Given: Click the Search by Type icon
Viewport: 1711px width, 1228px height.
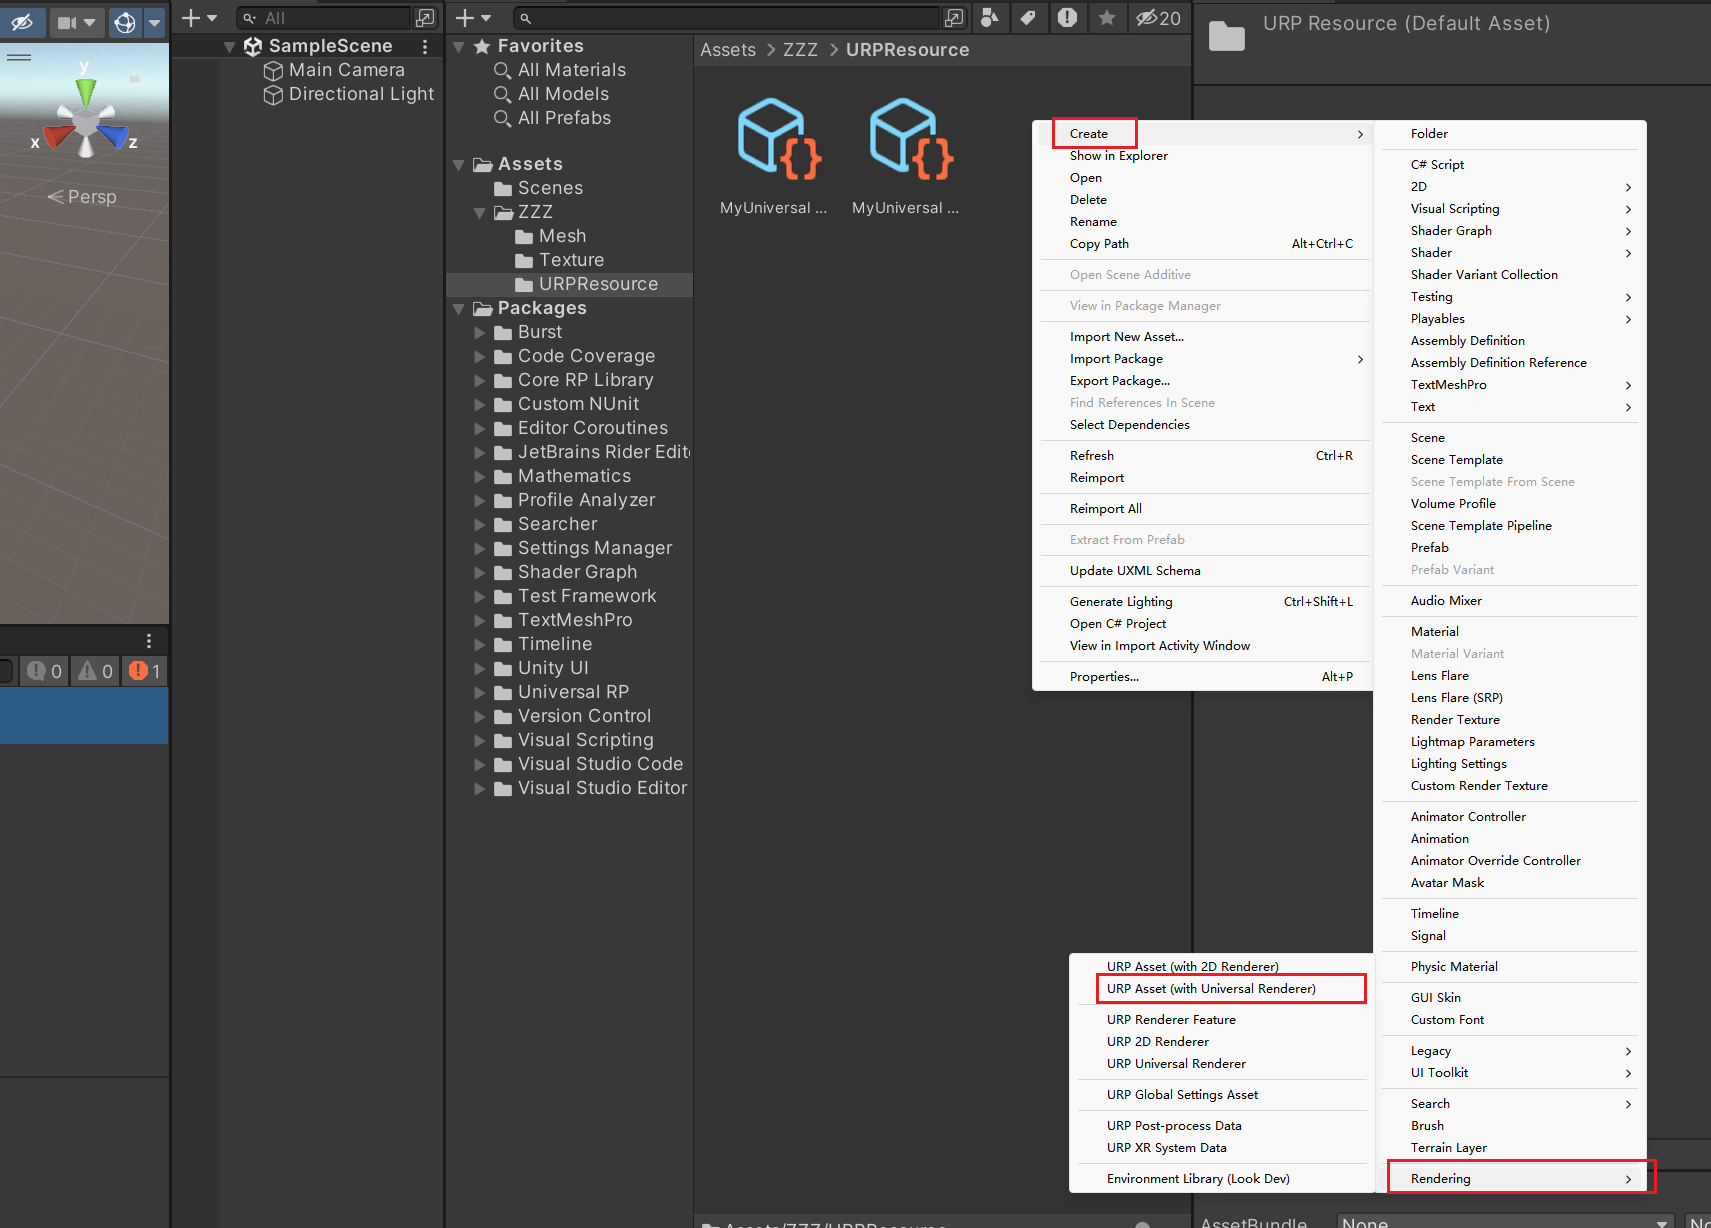Looking at the screenshot, I should [989, 18].
